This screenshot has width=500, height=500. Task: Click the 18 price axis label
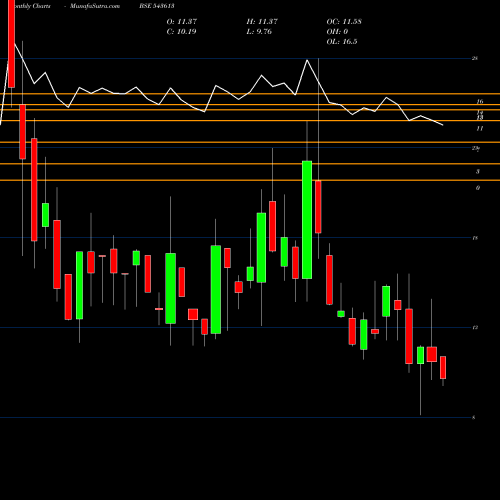point(475,238)
